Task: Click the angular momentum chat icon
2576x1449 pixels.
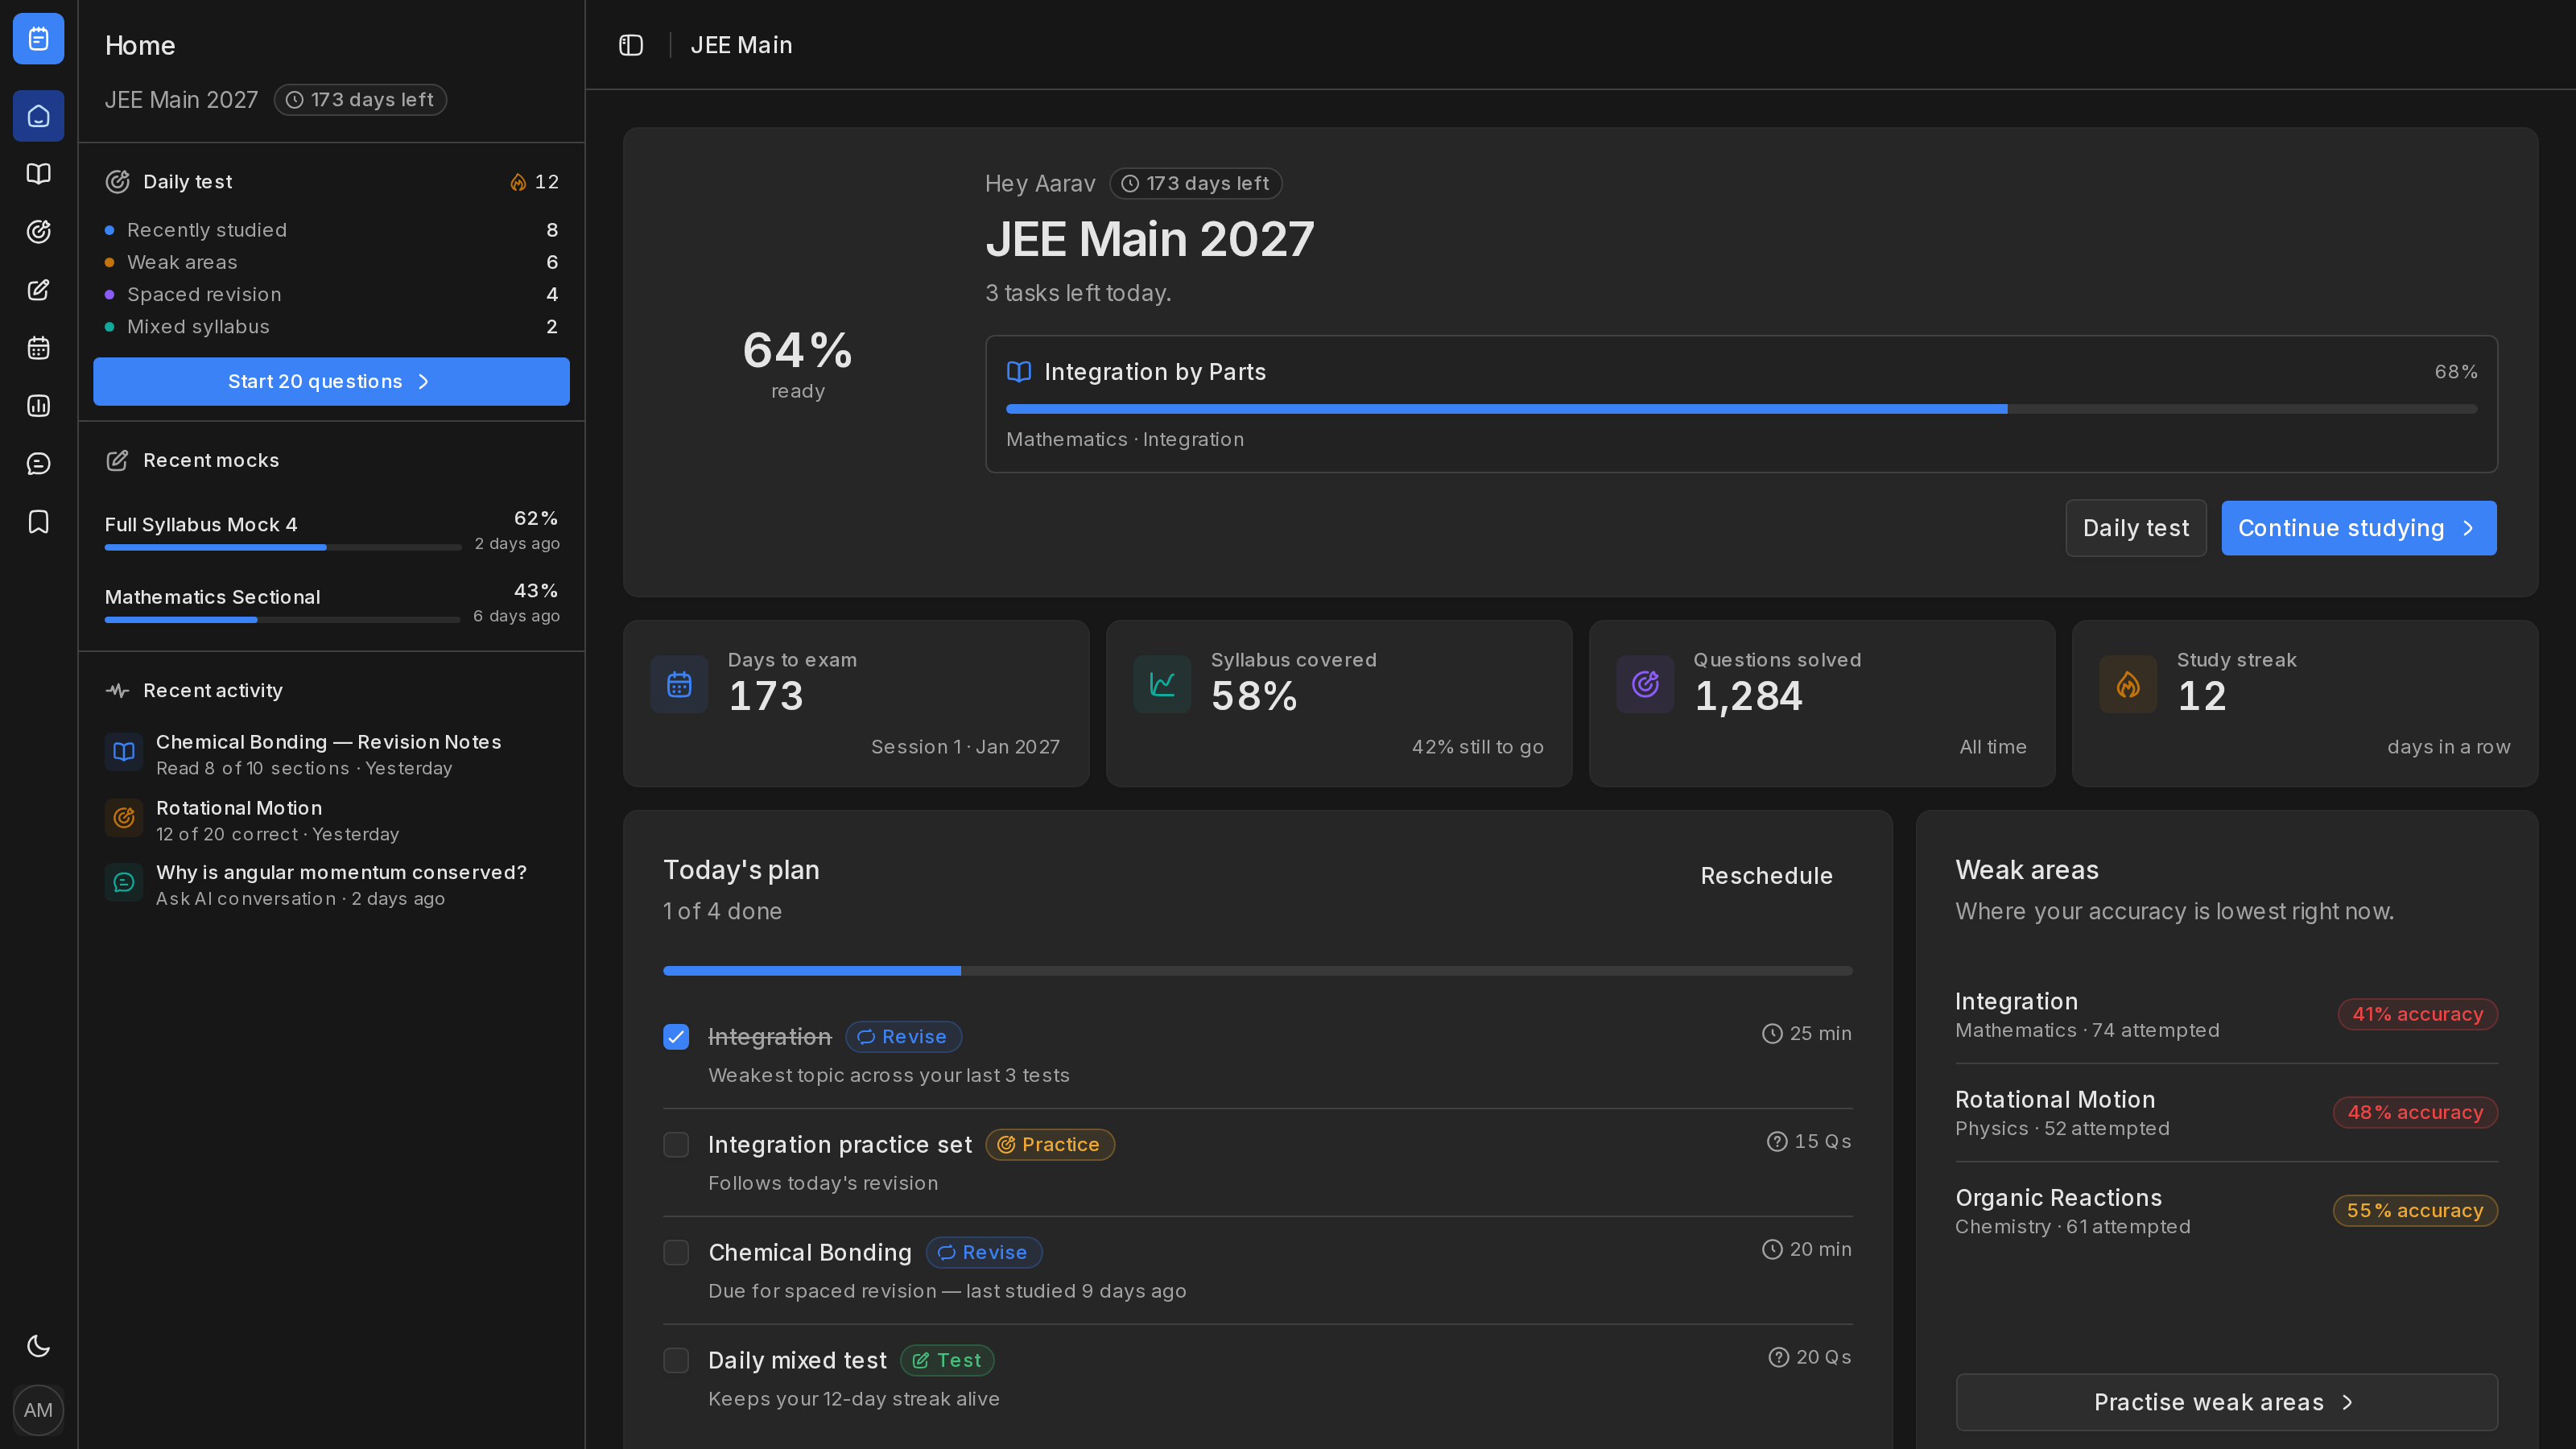Action: [124, 882]
